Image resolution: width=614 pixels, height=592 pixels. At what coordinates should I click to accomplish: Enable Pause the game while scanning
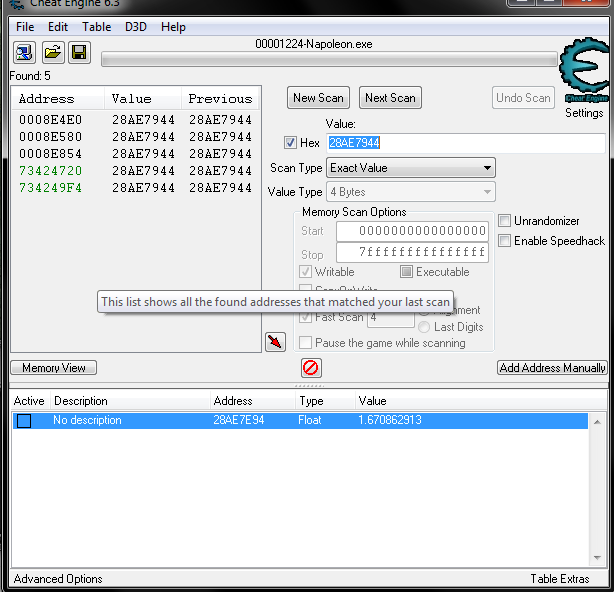coord(305,343)
